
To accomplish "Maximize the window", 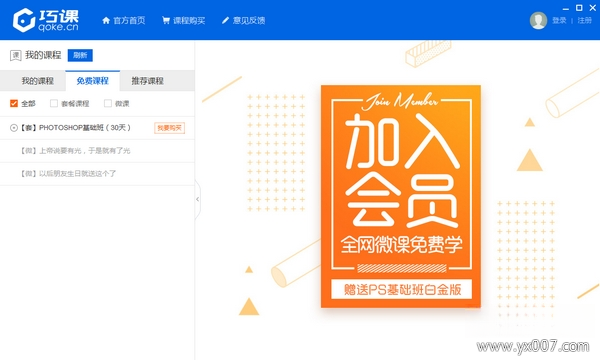I will [x=579, y=8].
